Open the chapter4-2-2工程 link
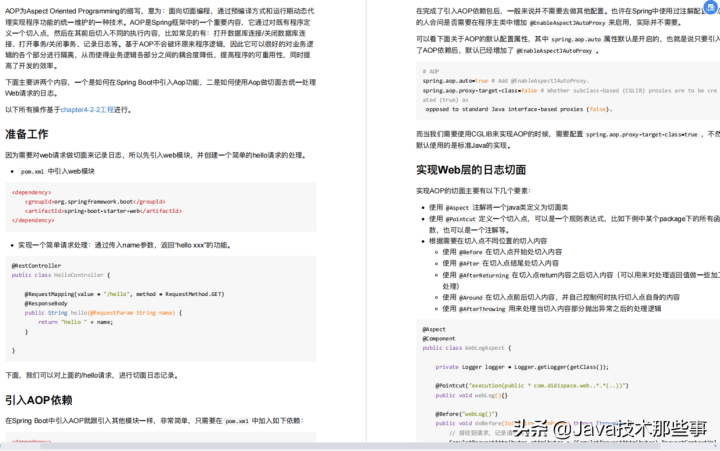 click(87, 110)
